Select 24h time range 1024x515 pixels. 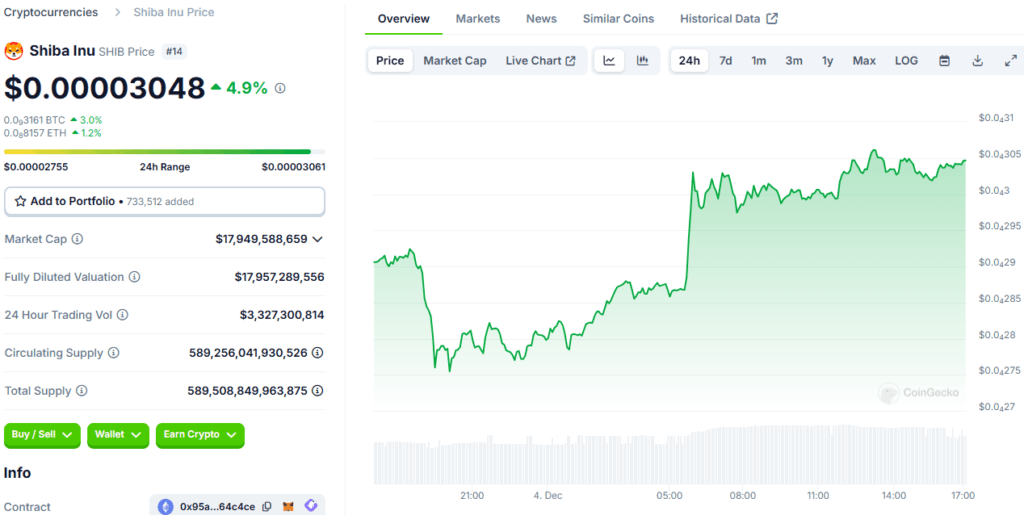690,61
